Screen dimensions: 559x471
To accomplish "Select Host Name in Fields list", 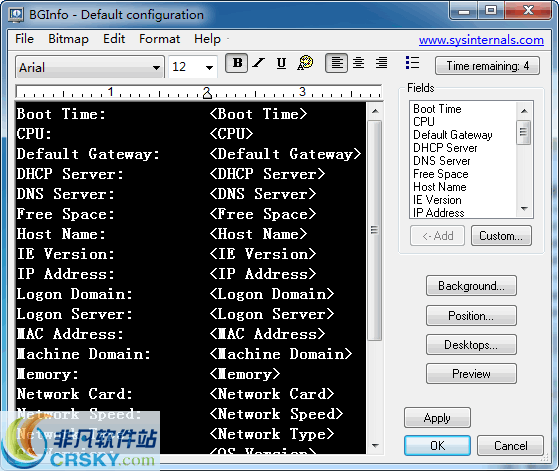I will [x=440, y=187].
